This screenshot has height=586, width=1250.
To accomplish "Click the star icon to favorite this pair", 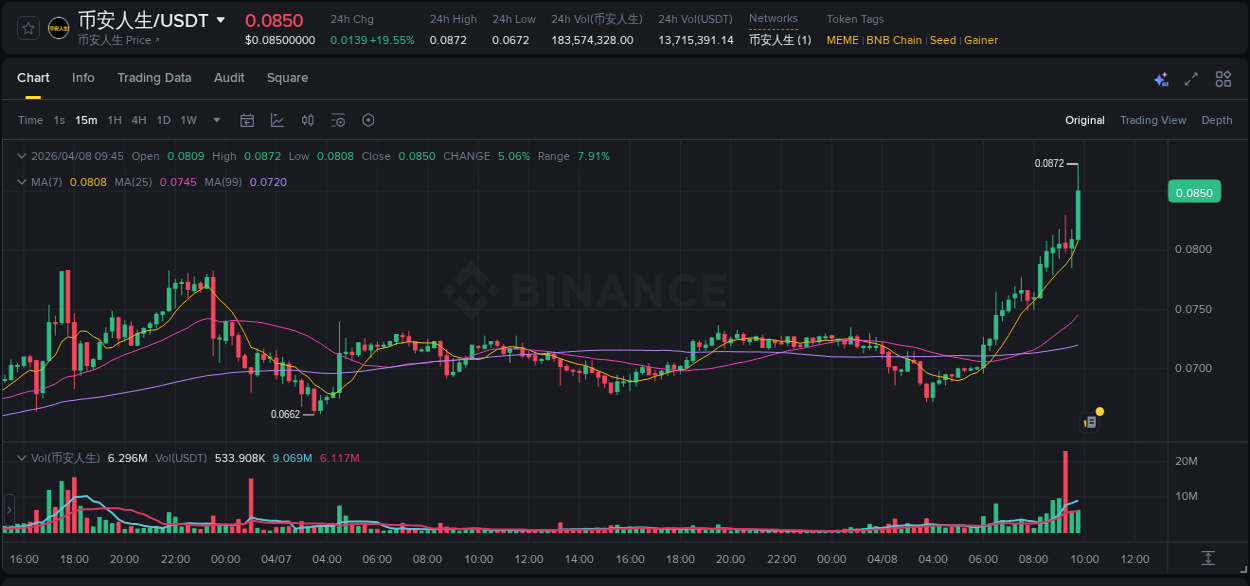I will point(27,27).
